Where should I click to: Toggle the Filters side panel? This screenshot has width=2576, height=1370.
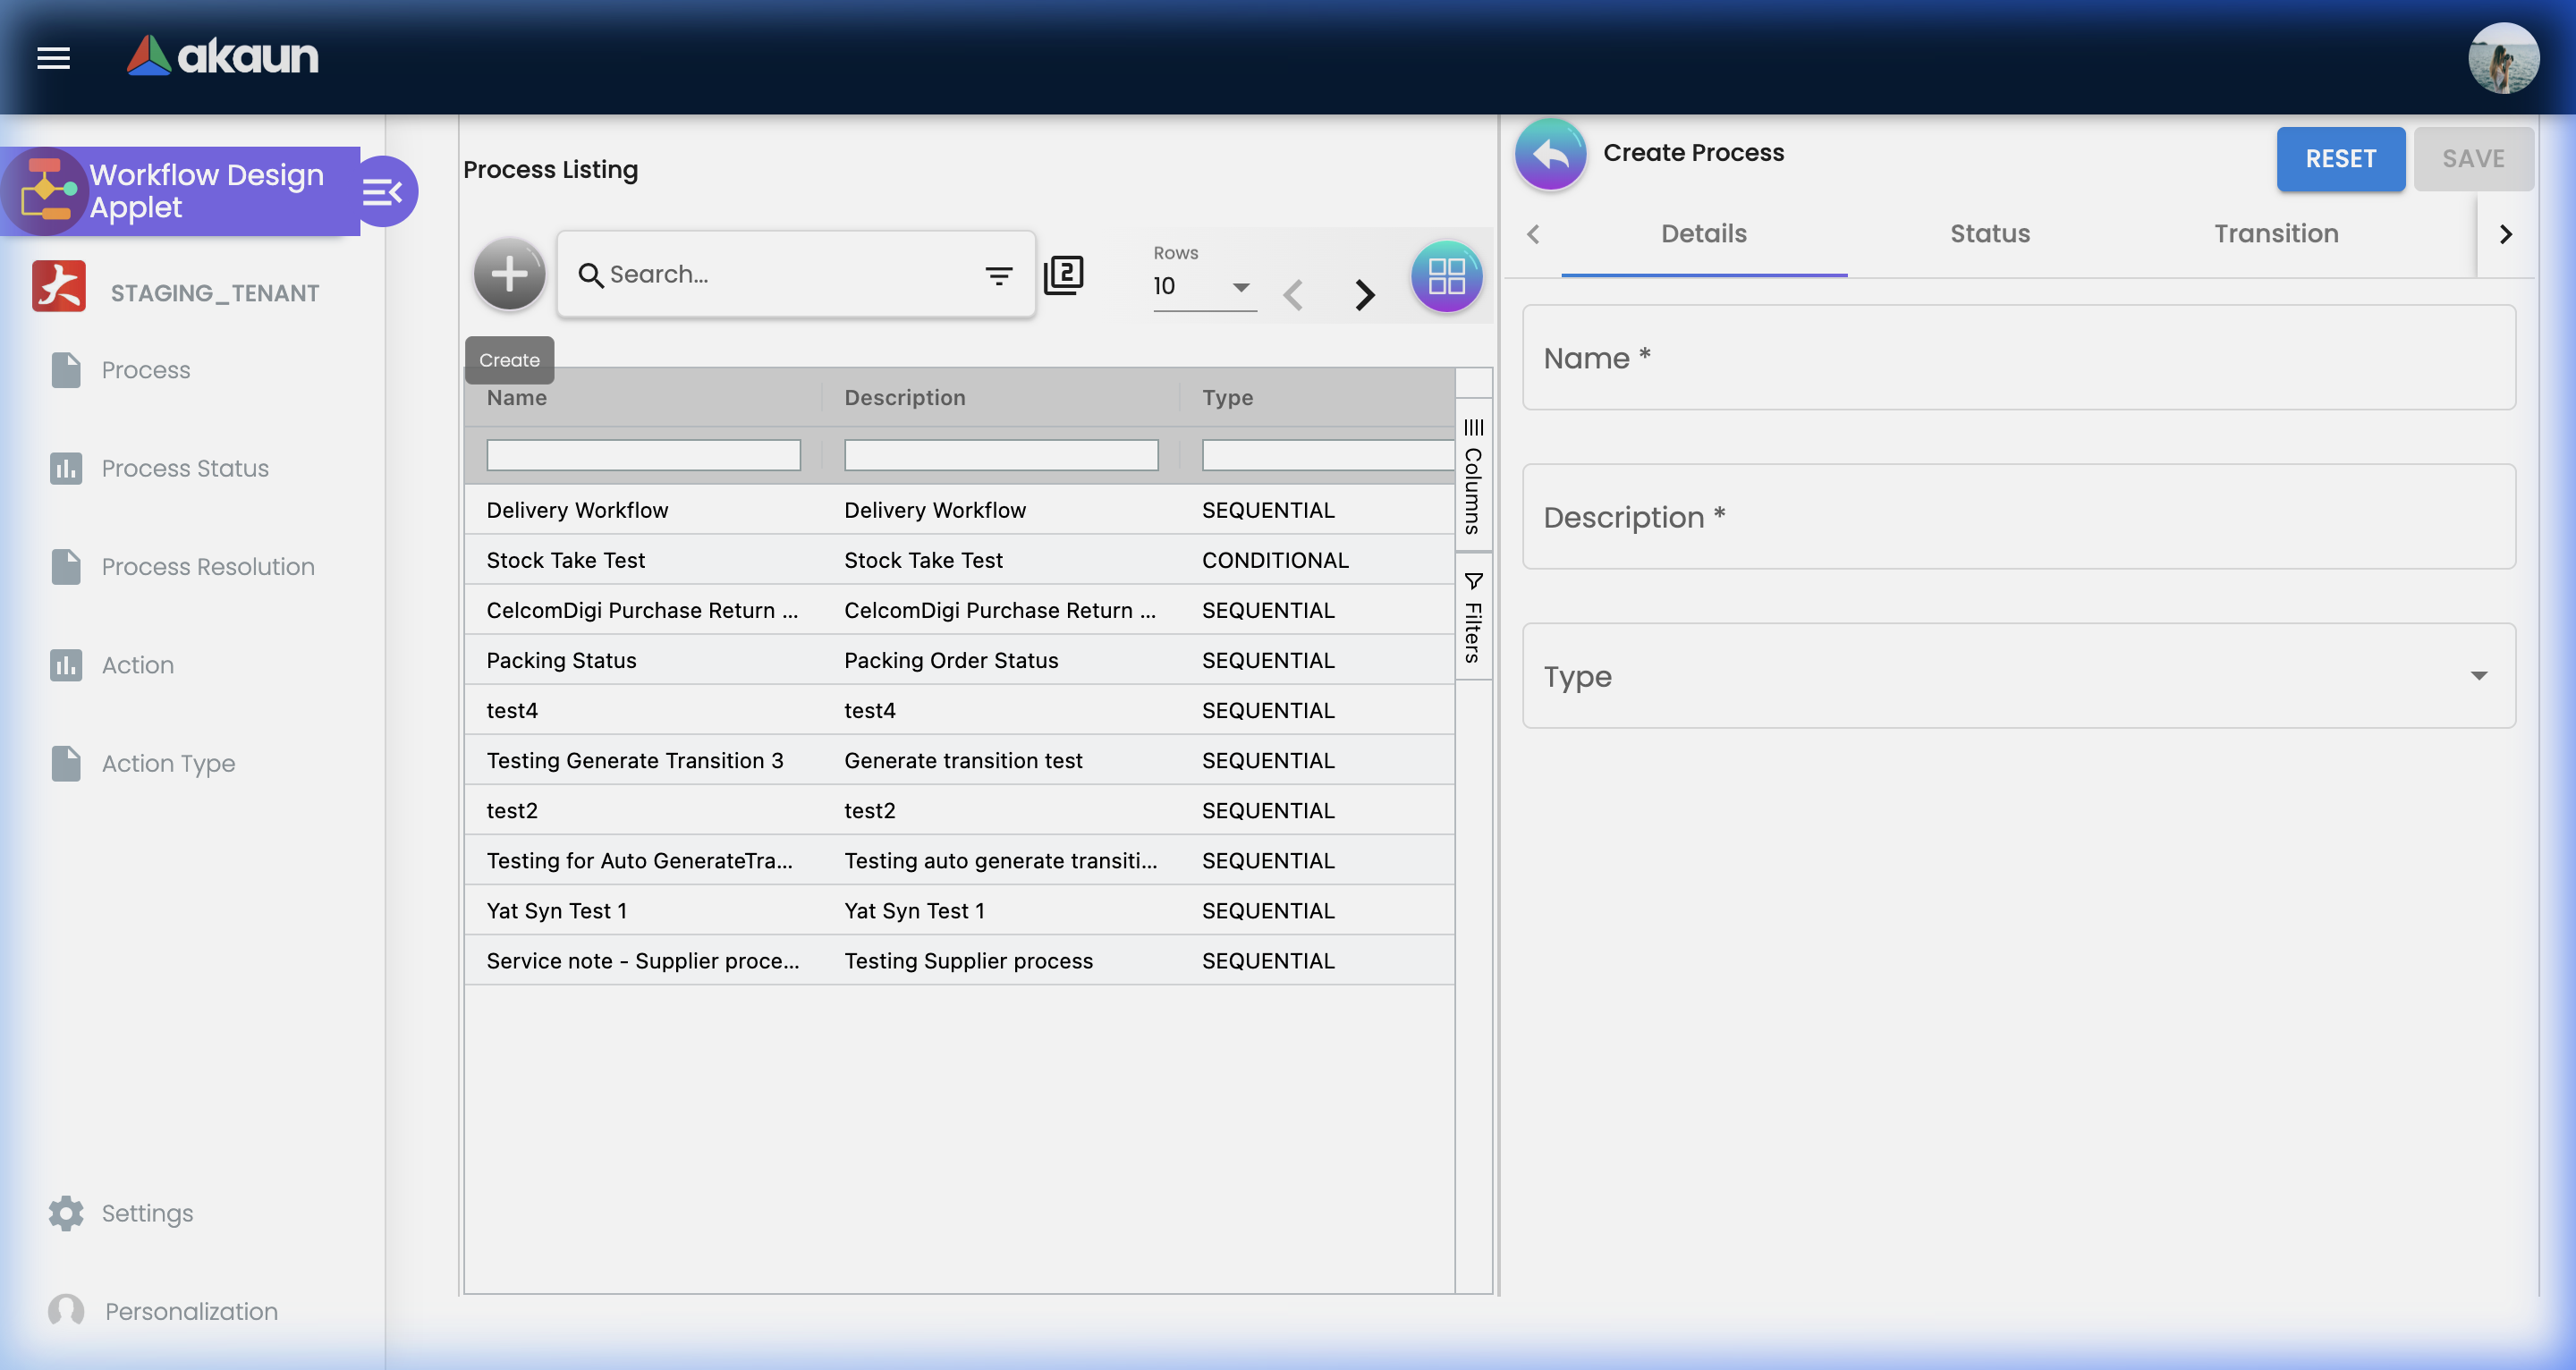point(1473,617)
